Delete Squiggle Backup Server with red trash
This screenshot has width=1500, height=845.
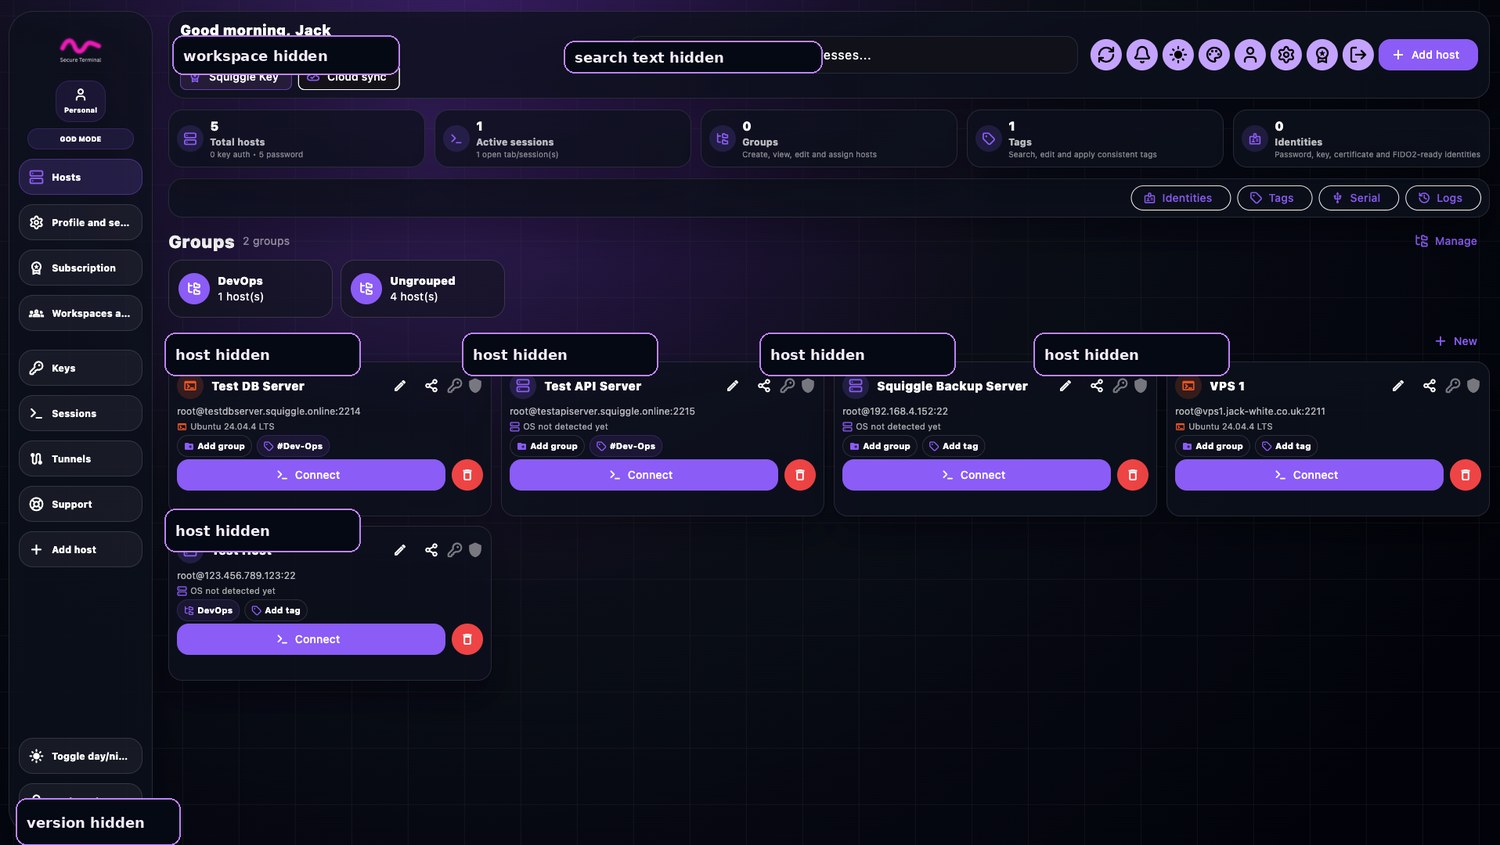point(1132,475)
